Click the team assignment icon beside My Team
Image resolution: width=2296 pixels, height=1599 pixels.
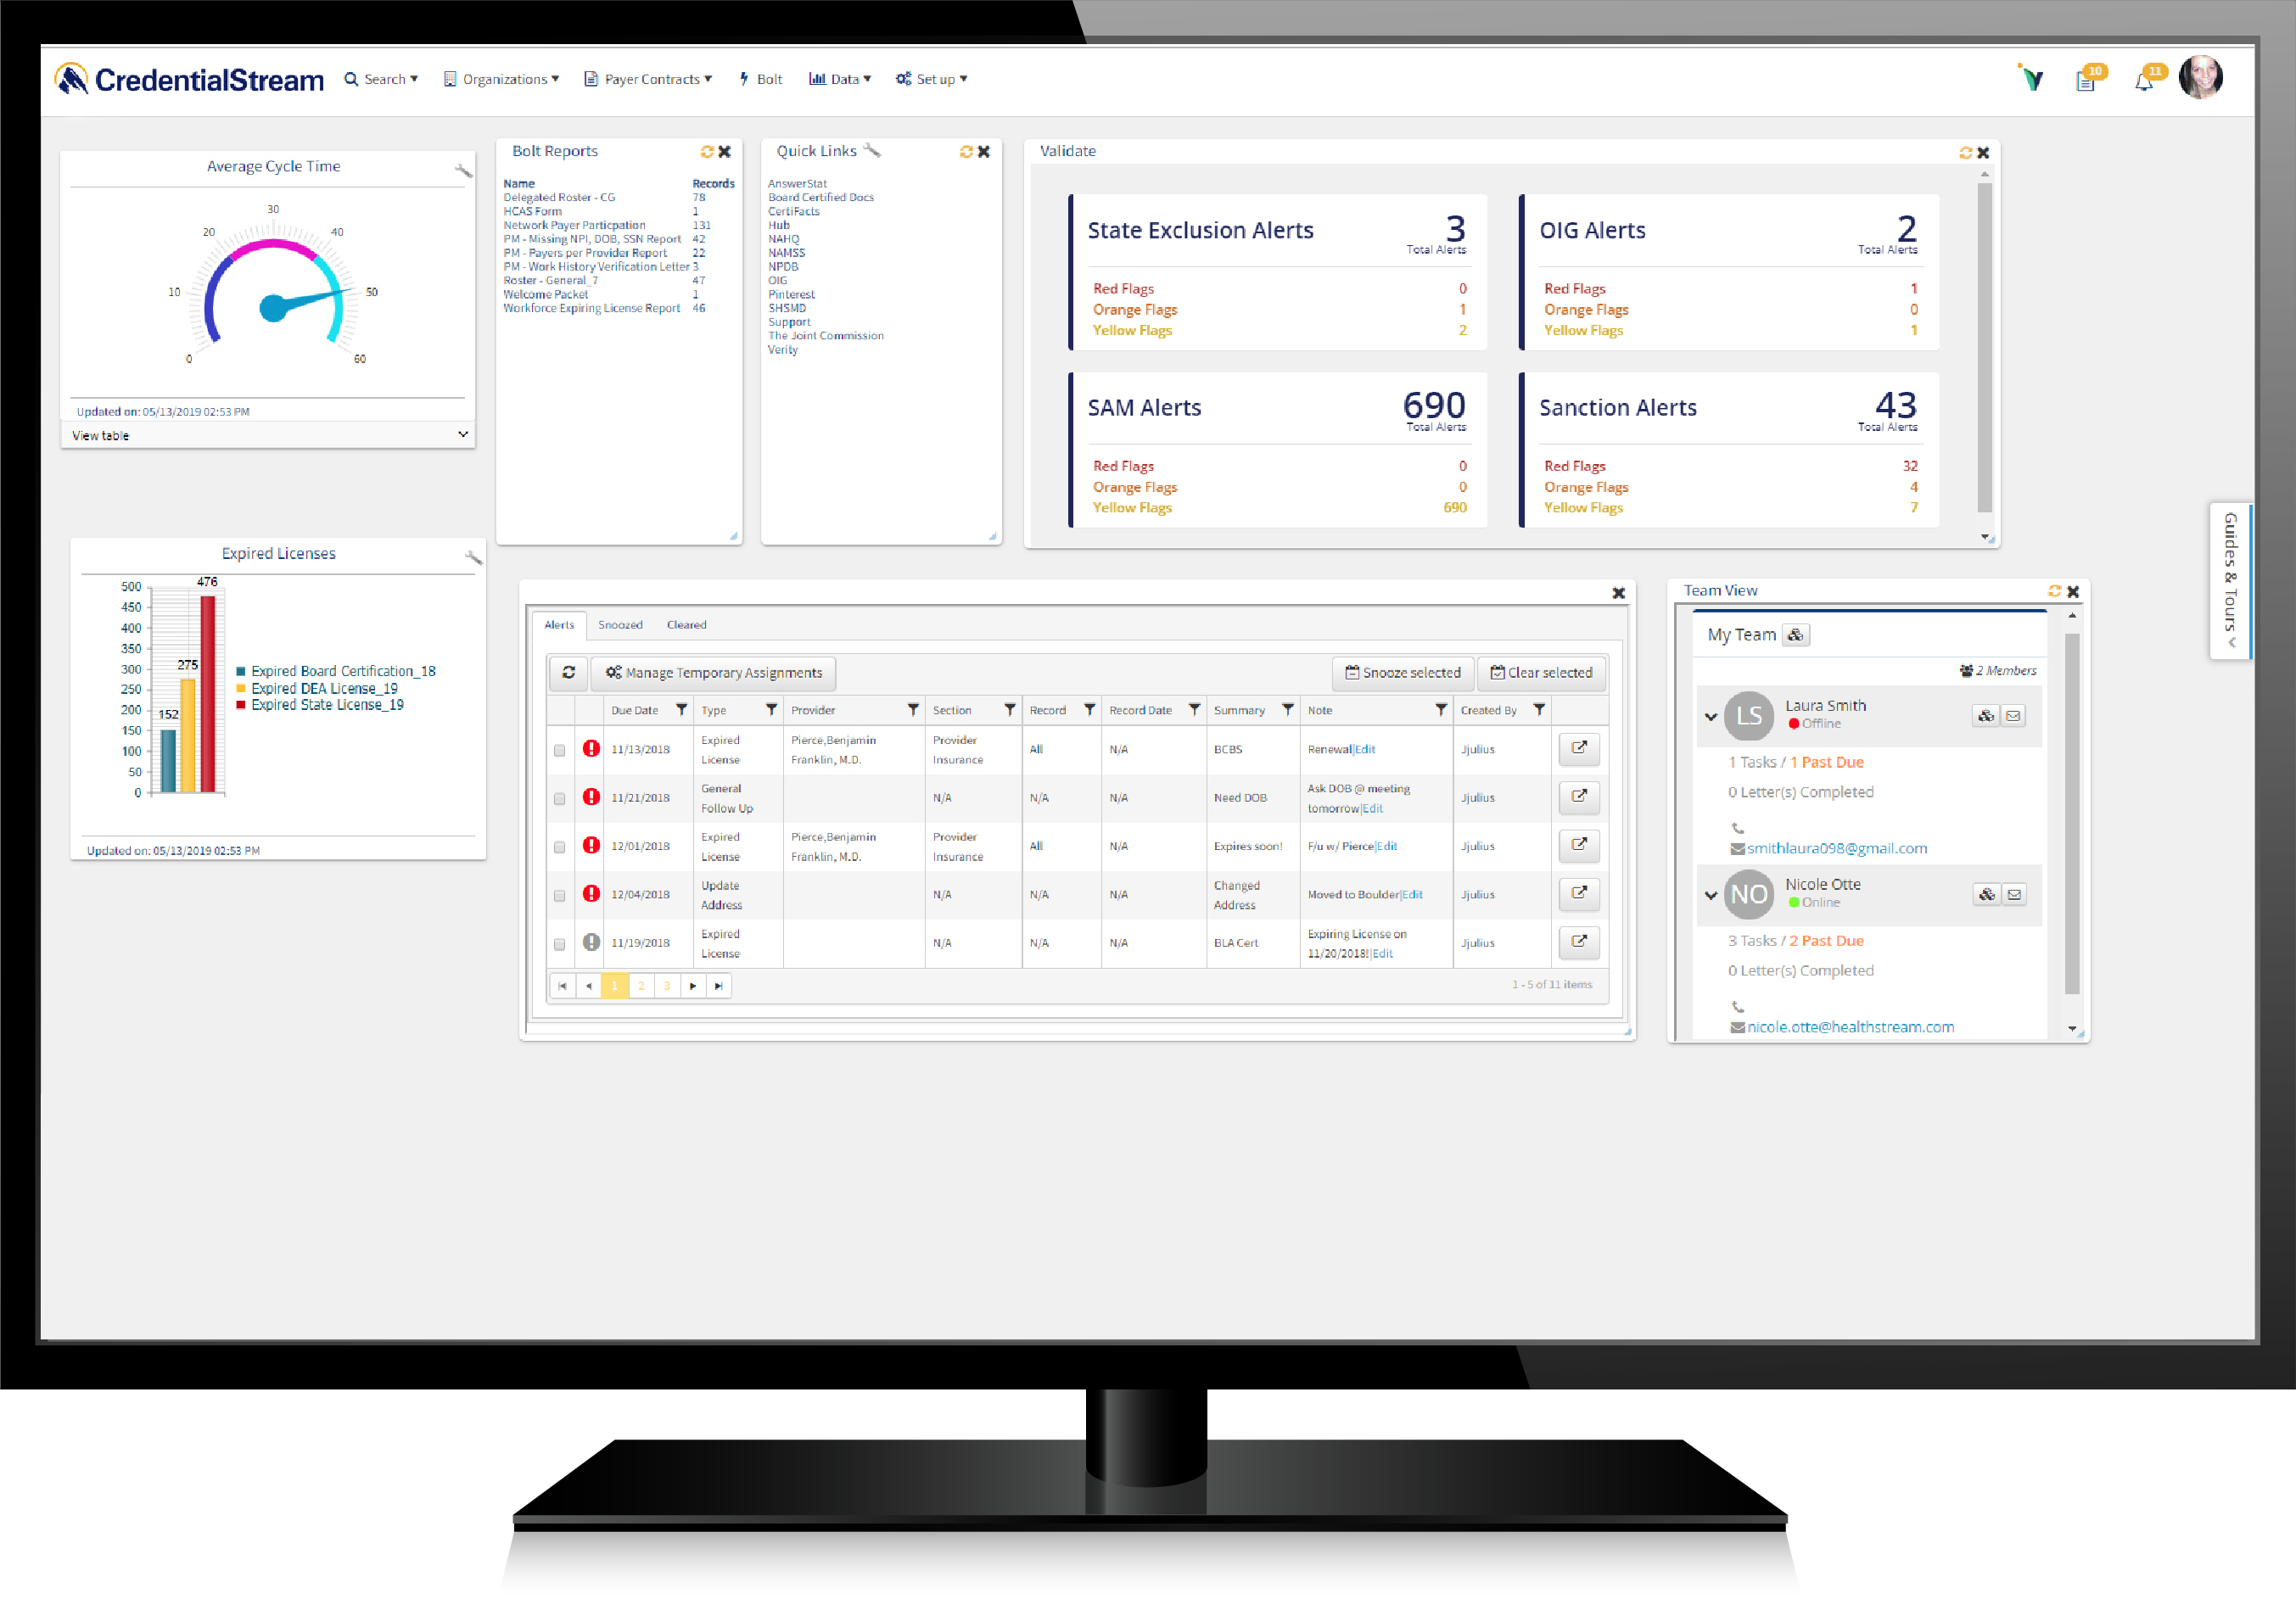pyautogui.click(x=1796, y=635)
